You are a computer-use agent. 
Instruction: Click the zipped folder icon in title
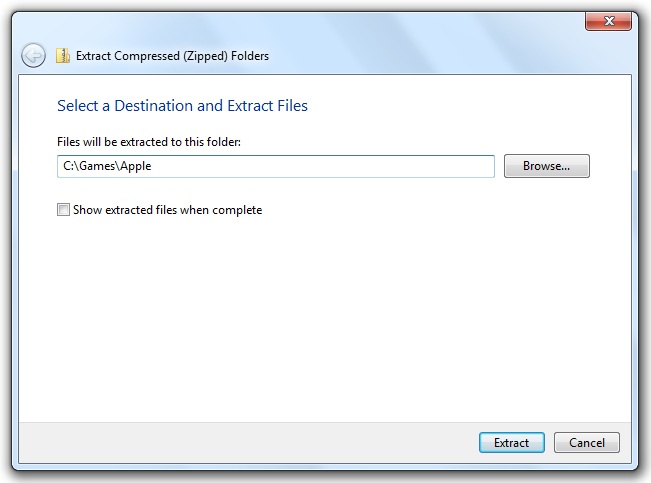63,55
